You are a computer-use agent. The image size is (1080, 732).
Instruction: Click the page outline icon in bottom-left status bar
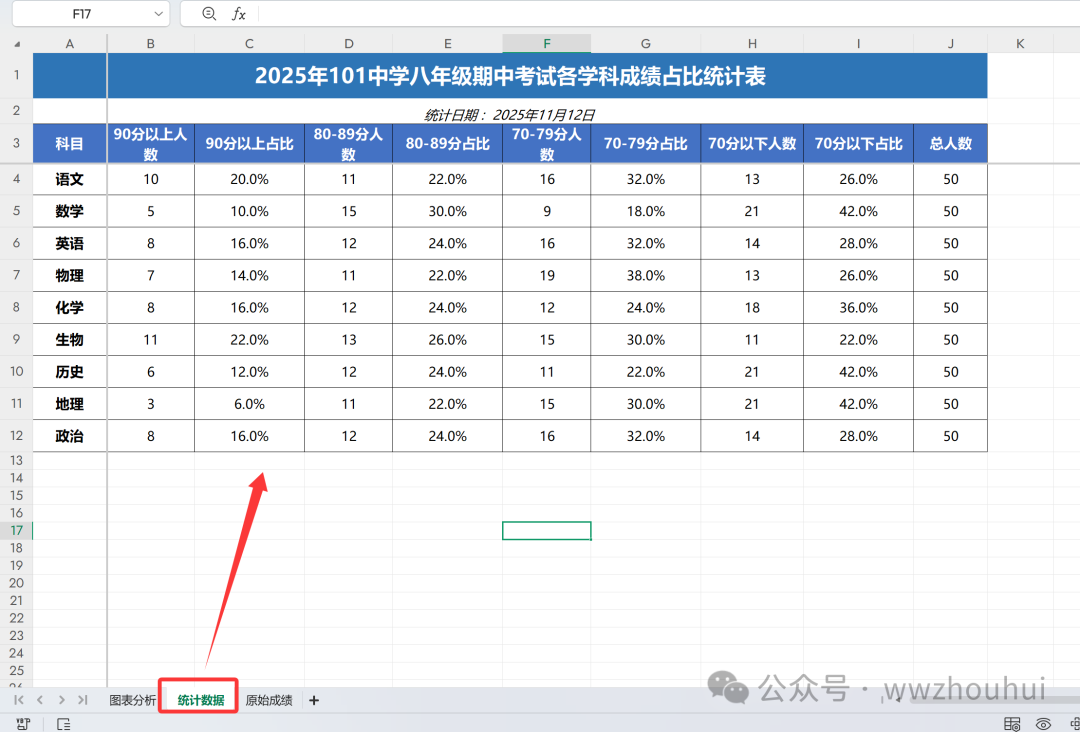point(63,723)
